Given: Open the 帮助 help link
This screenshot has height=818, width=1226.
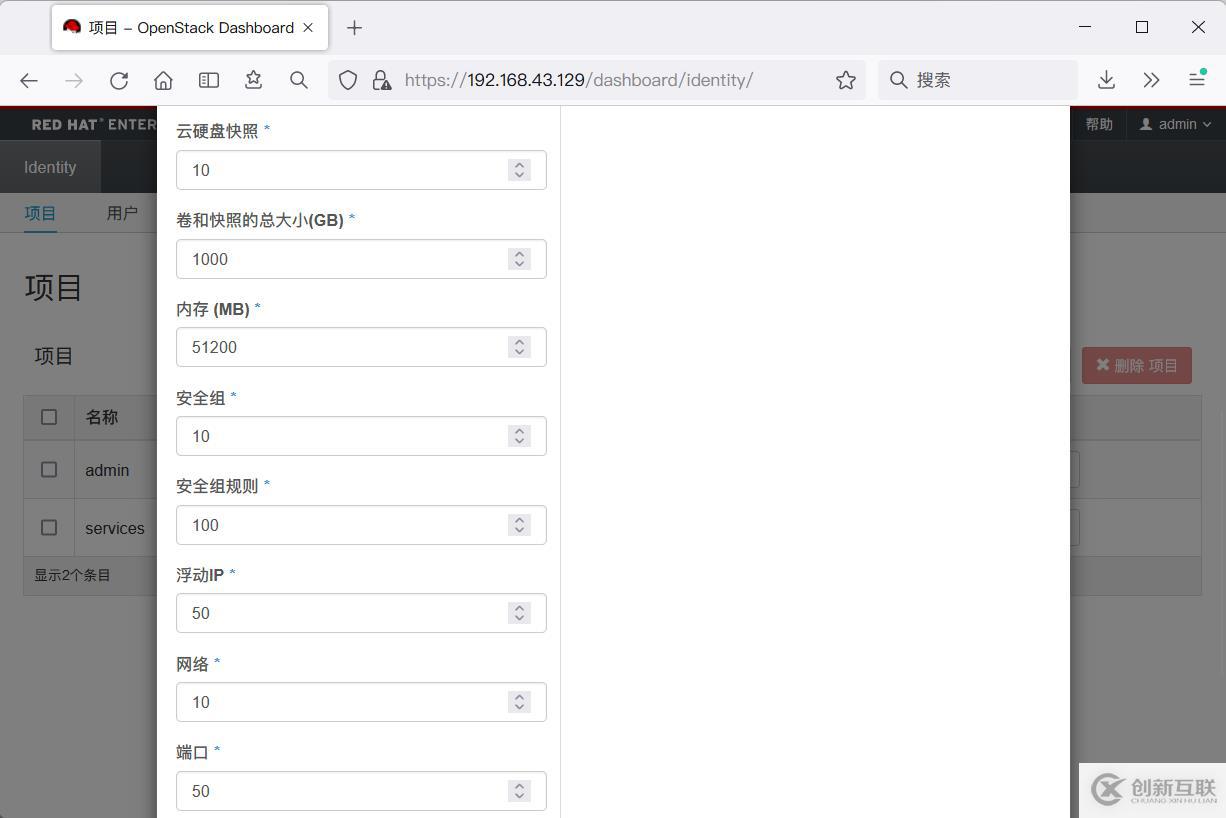Looking at the screenshot, I should [x=1099, y=124].
